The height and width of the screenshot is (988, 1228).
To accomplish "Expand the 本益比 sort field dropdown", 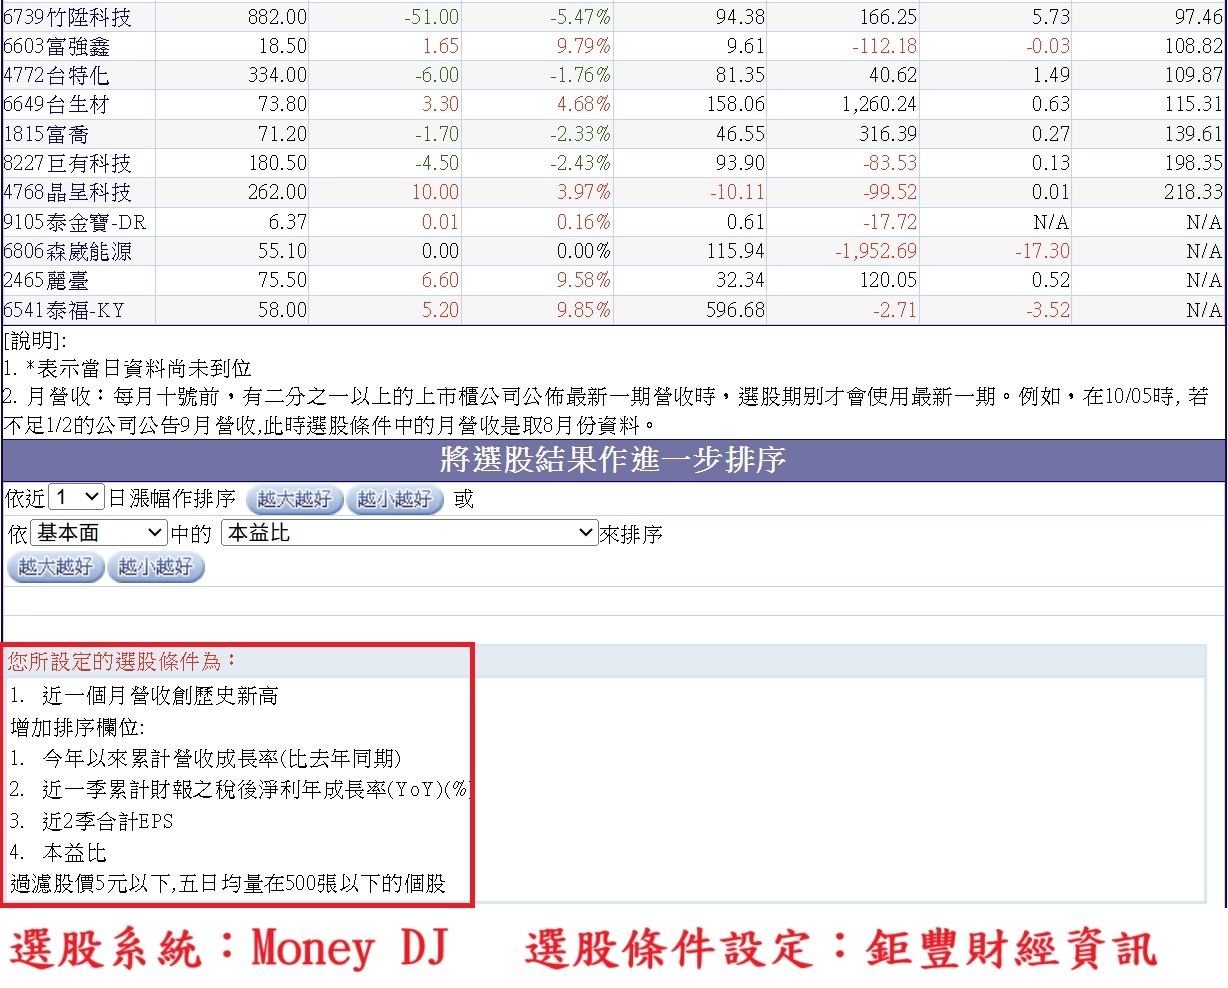I will 410,533.
